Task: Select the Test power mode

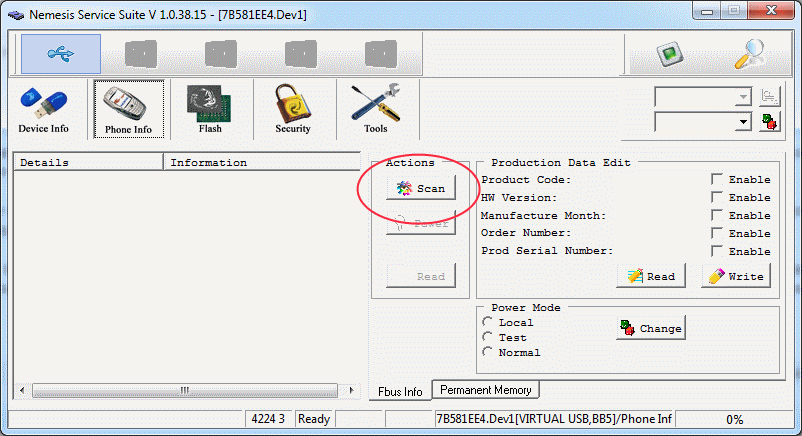Action: pyautogui.click(x=487, y=337)
